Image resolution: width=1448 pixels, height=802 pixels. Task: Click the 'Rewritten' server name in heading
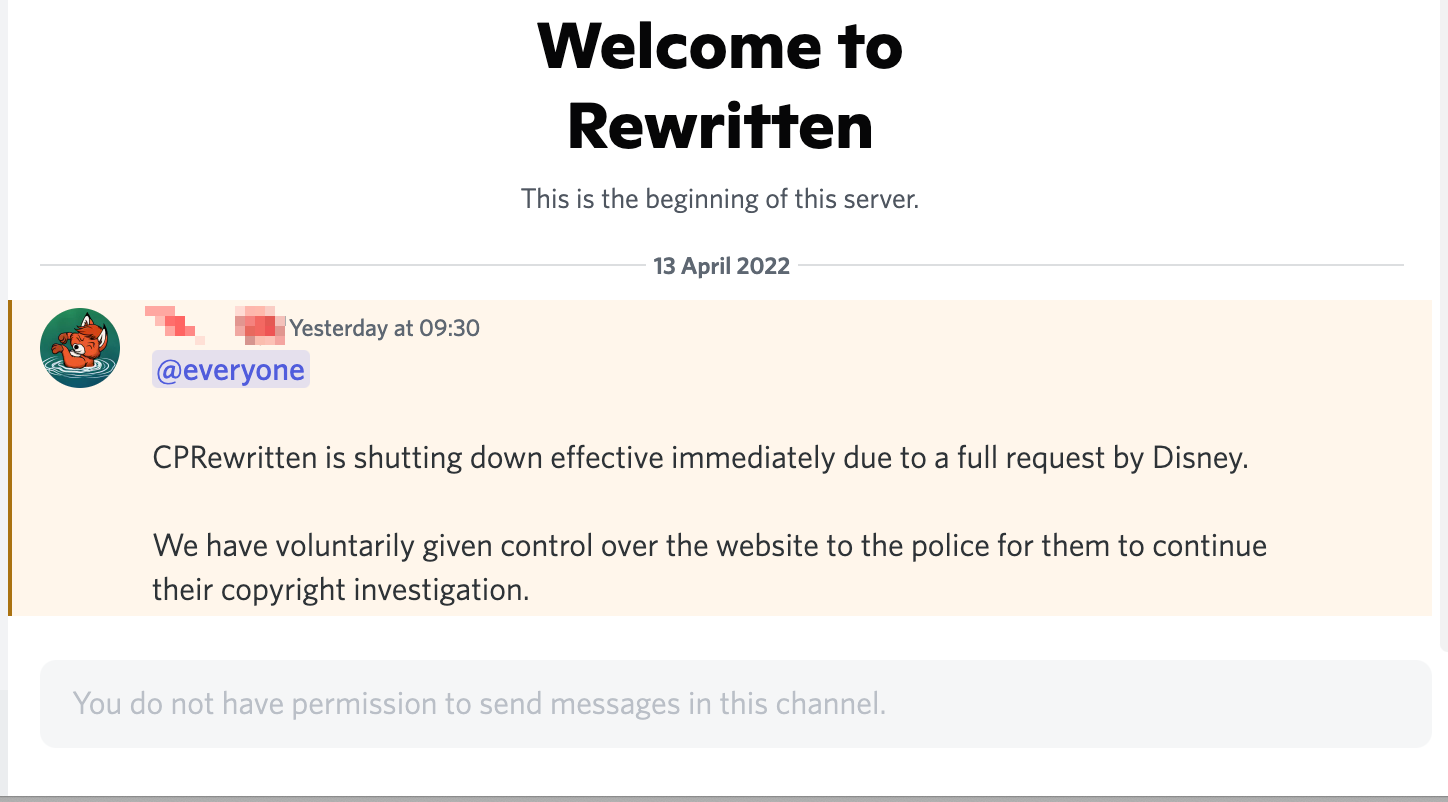click(x=720, y=125)
